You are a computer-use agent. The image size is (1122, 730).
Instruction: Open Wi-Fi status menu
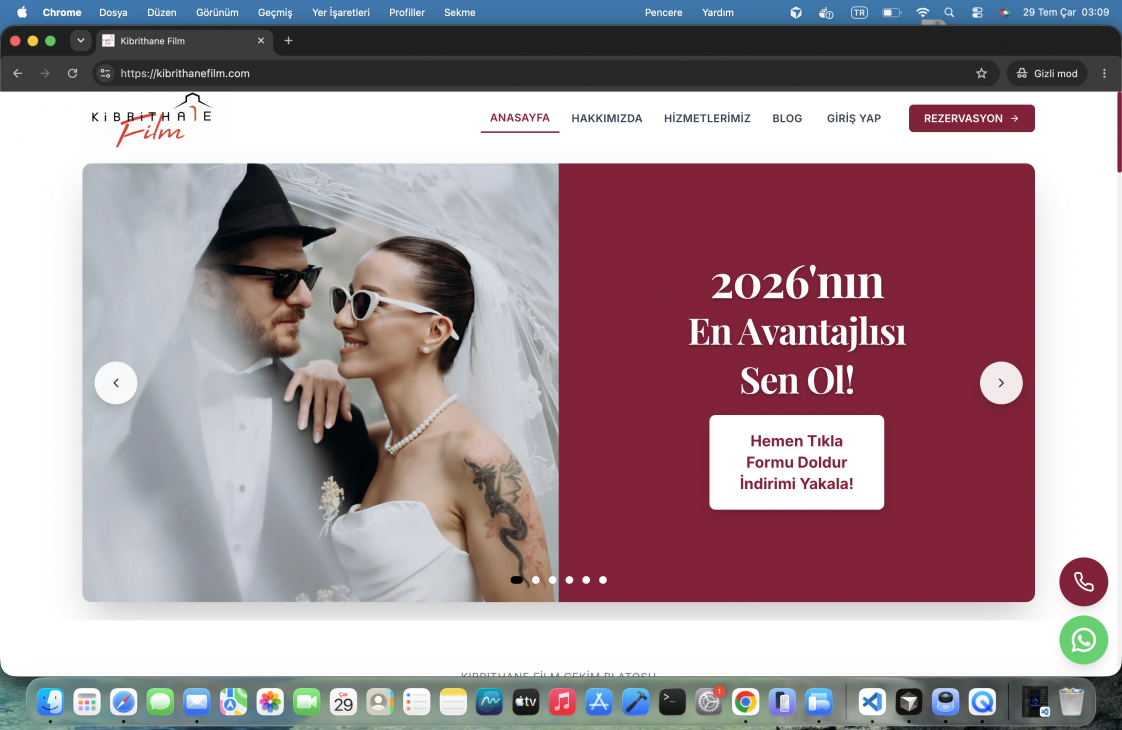point(922,12)
